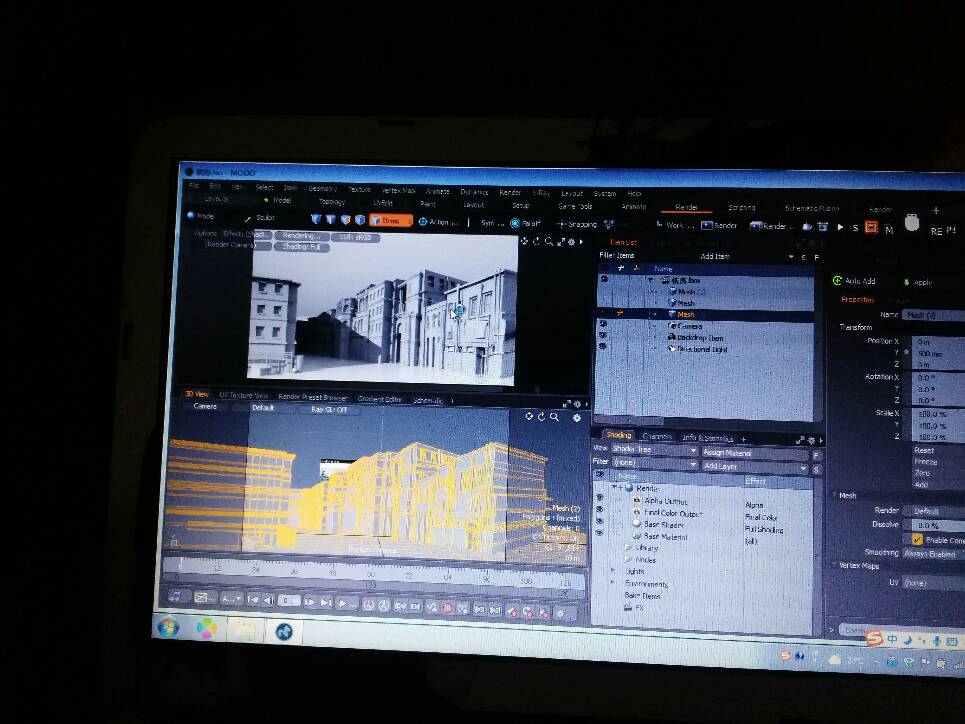
Task: Collapse the Render node in shader tree
Action: [614, 487]
